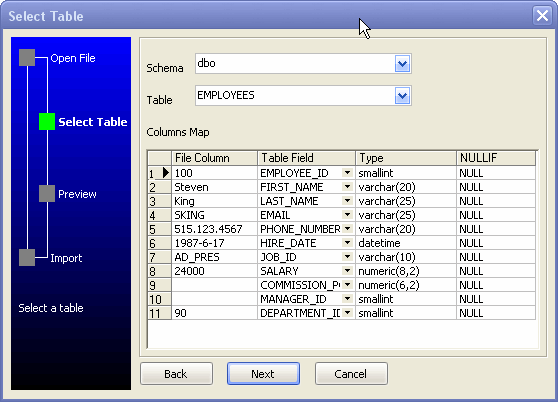Expand the JOB_ID table field dropdown
Image resolution: width=558 pixels, height=402 pixels.
347,257
